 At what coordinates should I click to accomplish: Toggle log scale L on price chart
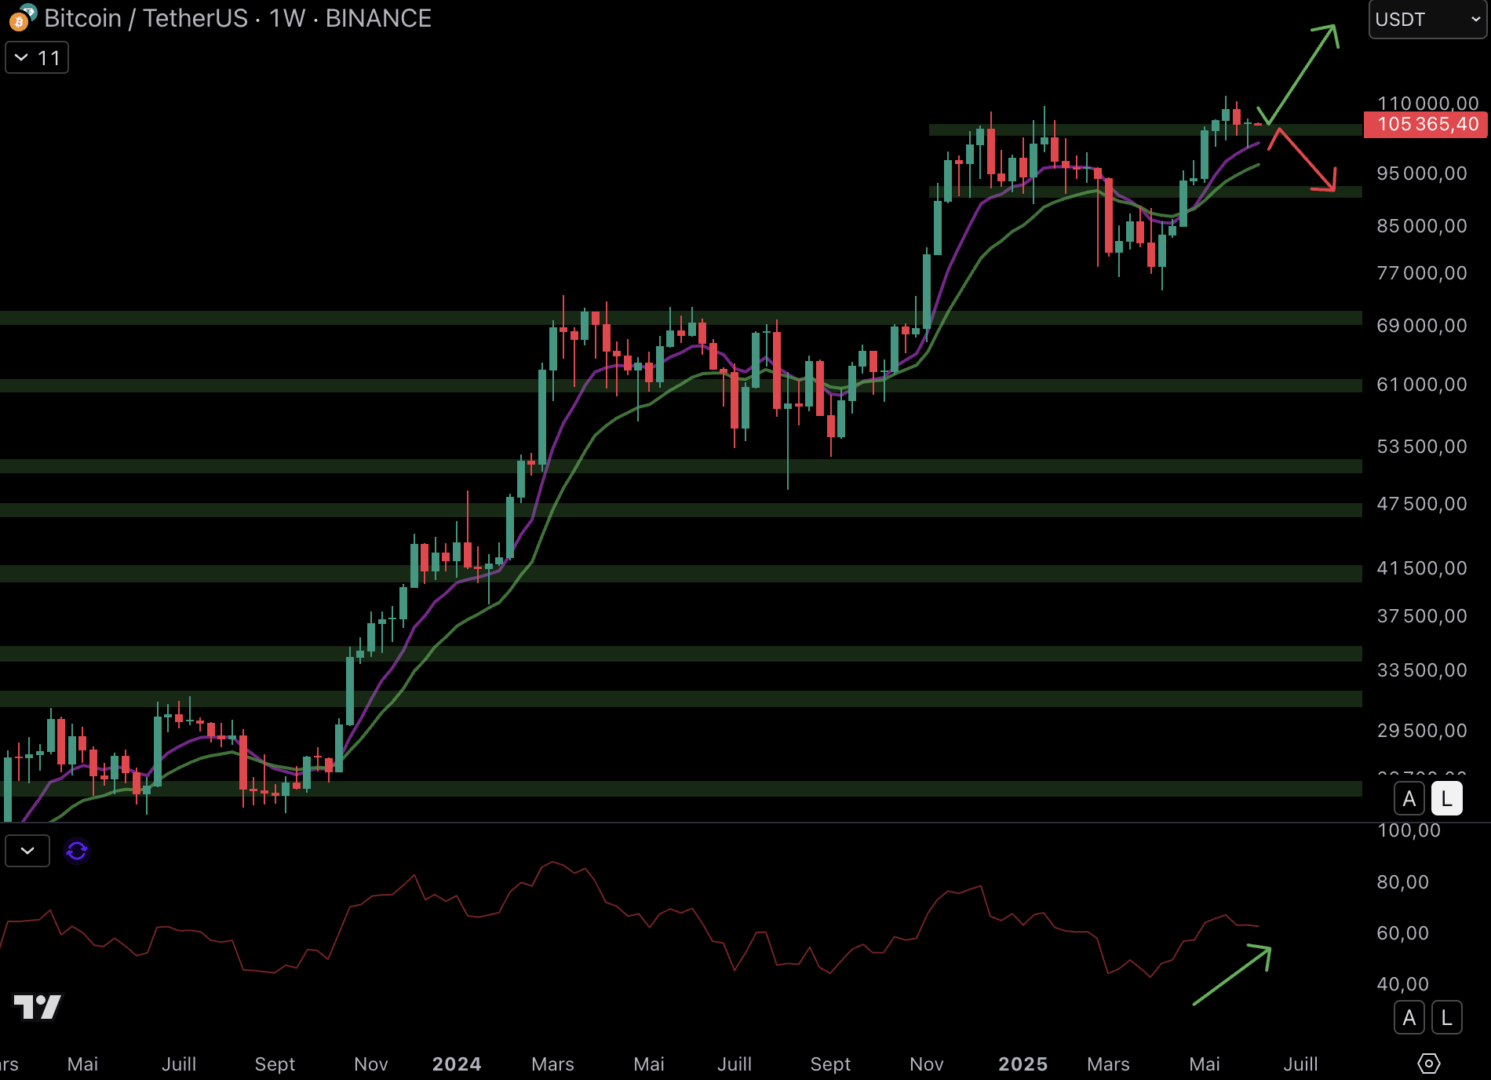(1447, 799)
